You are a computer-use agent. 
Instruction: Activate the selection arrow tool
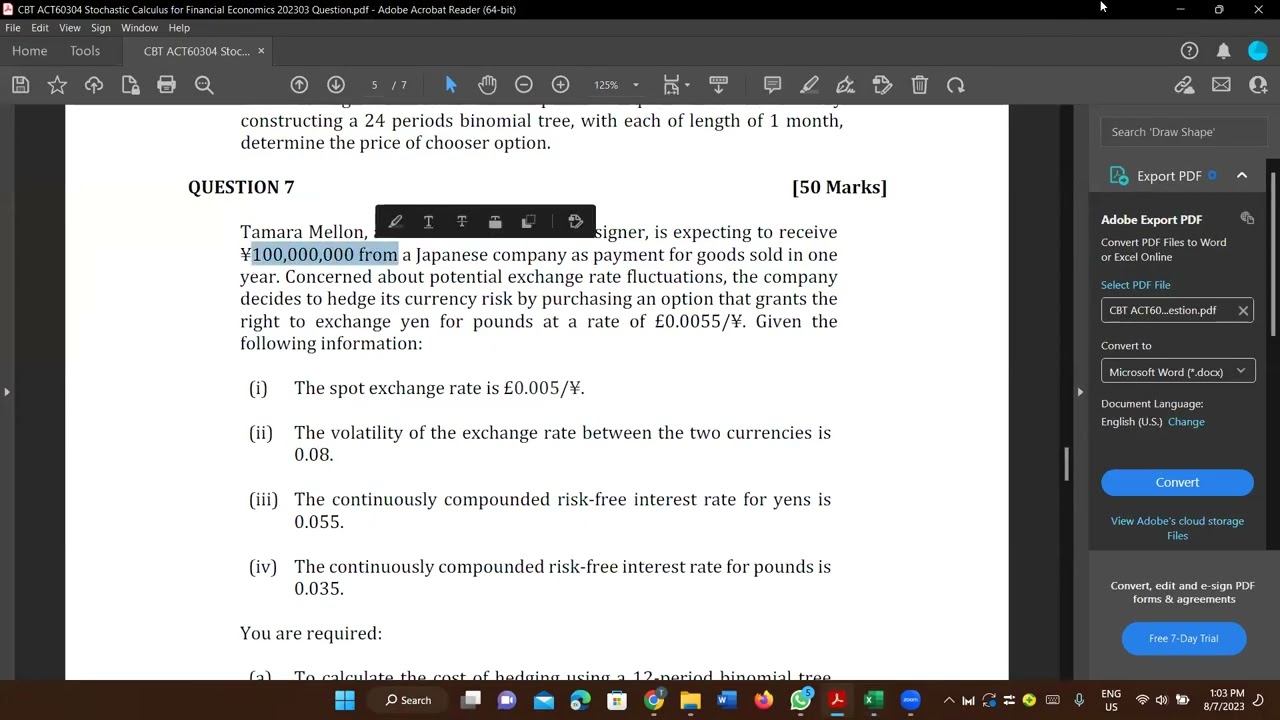click(x=451, y=85)
